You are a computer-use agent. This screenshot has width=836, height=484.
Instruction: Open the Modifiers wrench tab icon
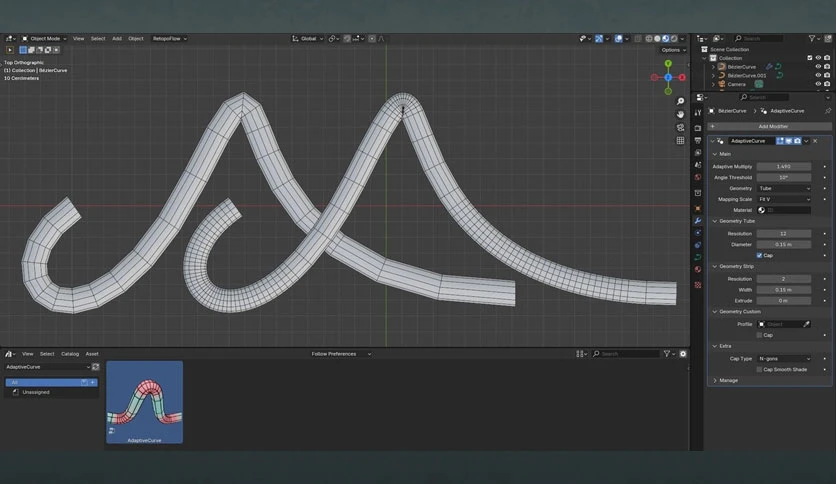[698, 221]
